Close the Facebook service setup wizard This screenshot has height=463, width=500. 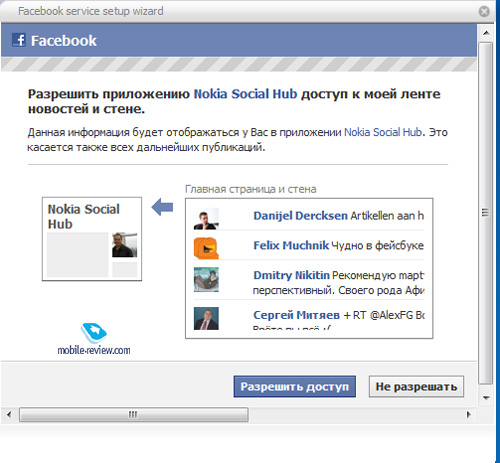tap(484, 12)
